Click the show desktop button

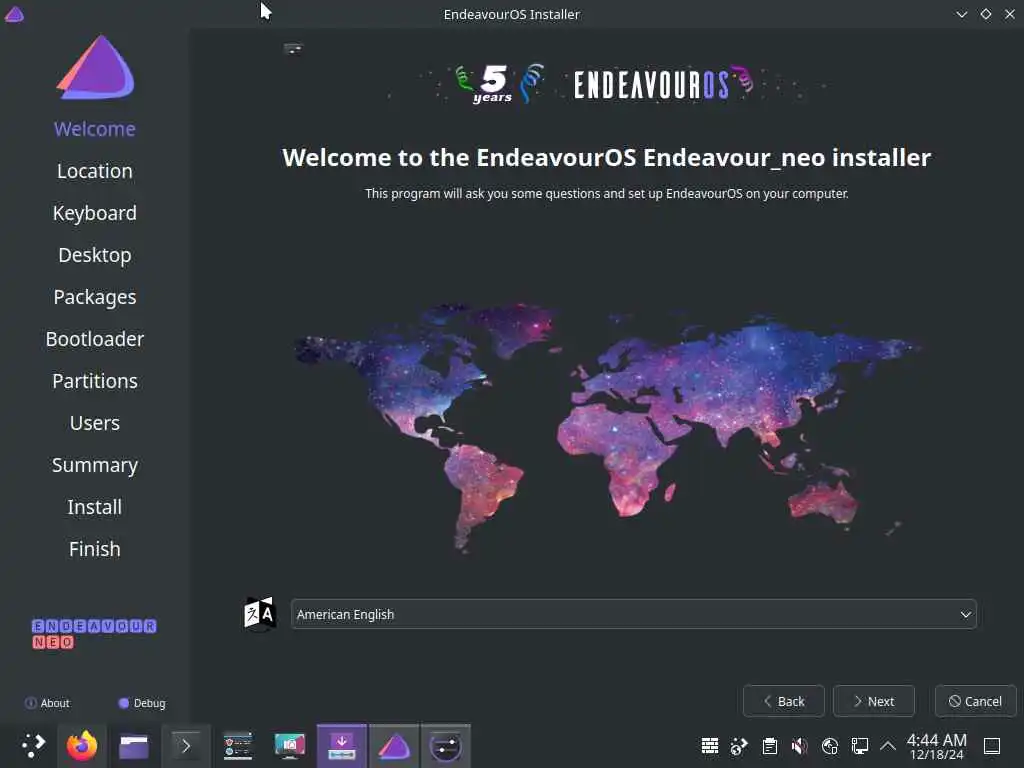tap(992, 746)
